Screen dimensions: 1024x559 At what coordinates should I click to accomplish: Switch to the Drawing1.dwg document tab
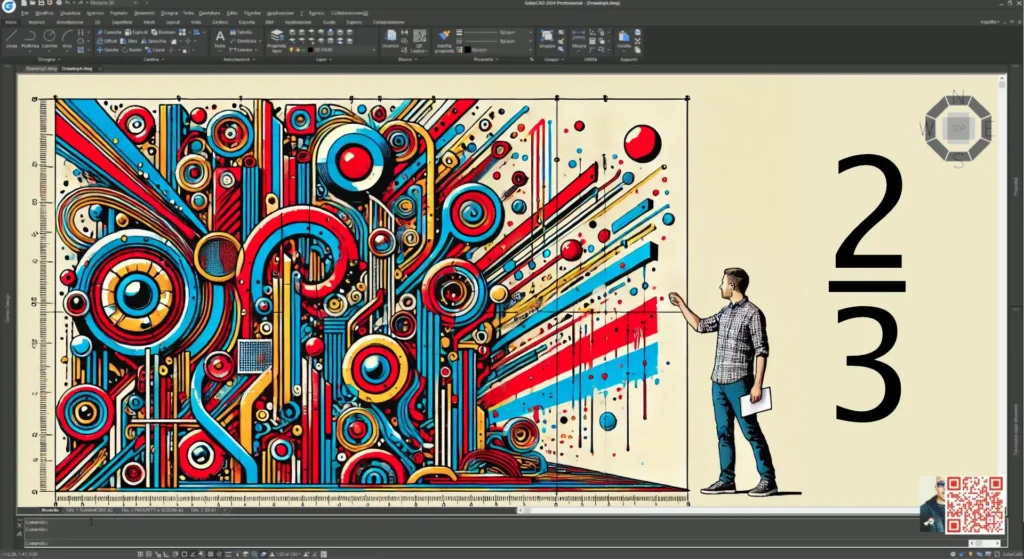click(x=39, y=68)
